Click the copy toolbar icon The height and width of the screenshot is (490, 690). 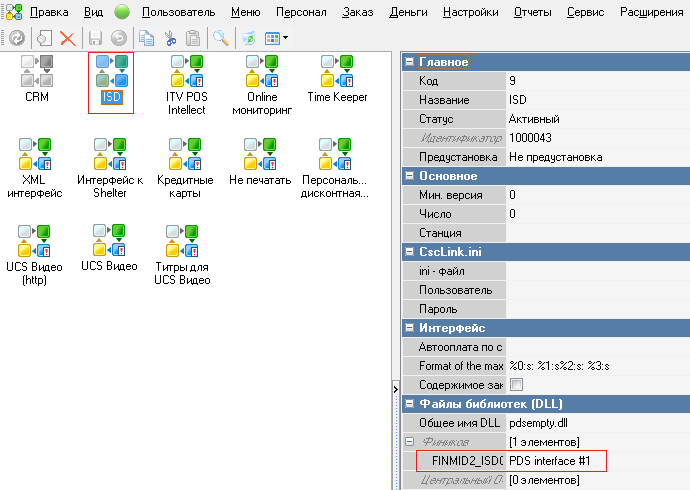click(x=147, y=38)
